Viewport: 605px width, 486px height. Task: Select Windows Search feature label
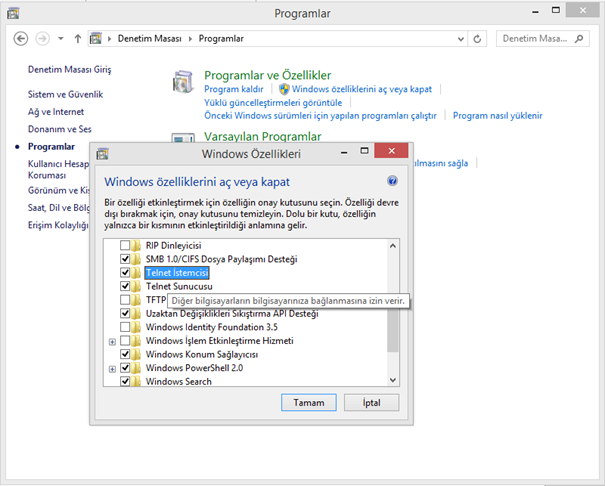tap(179, 381)
